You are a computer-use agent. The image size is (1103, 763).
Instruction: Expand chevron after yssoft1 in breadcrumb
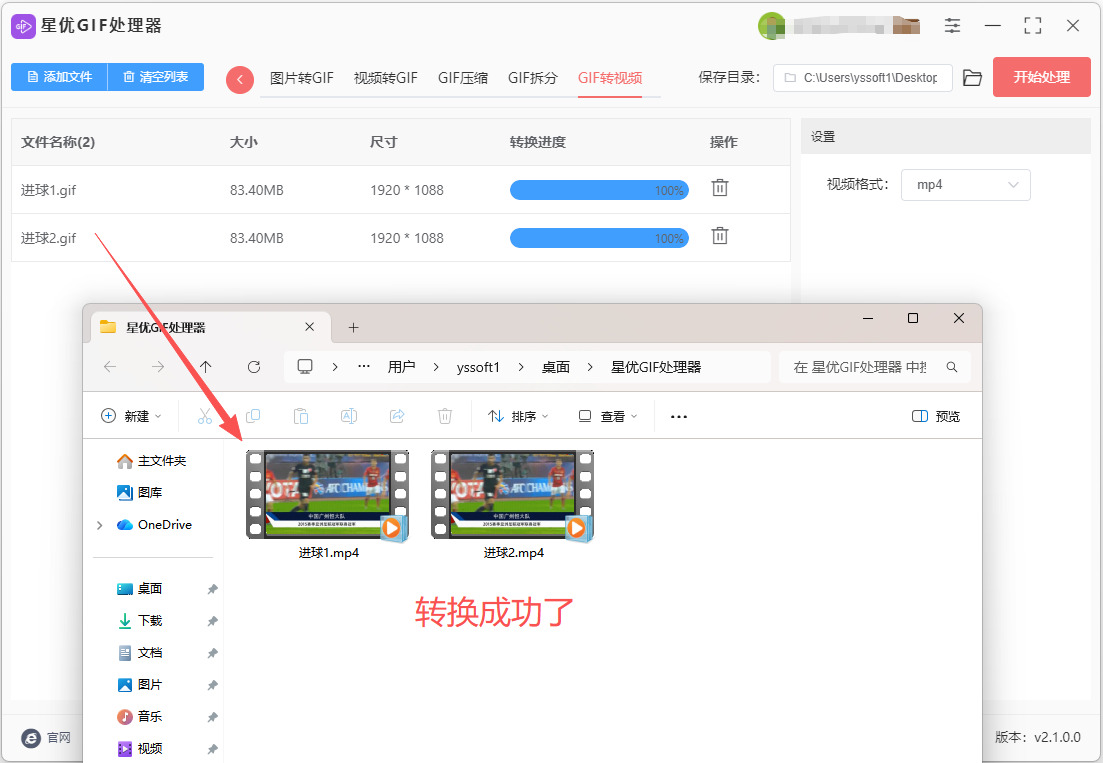coord(521,367)
